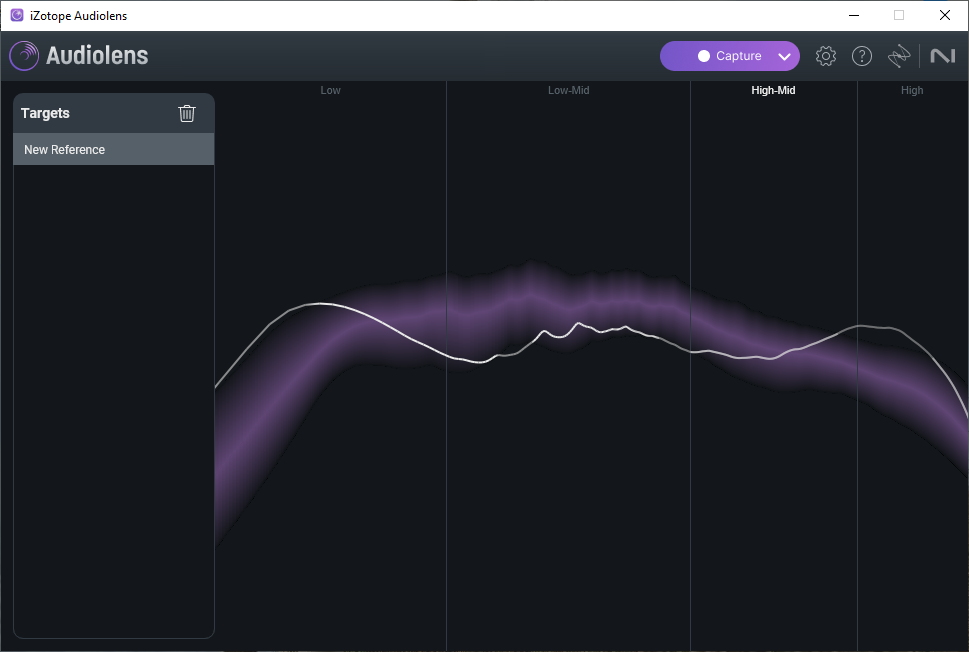Screen dimensions: 969x652
Task: Select the Low frequency band label
Action: click(x=330, y=90)
